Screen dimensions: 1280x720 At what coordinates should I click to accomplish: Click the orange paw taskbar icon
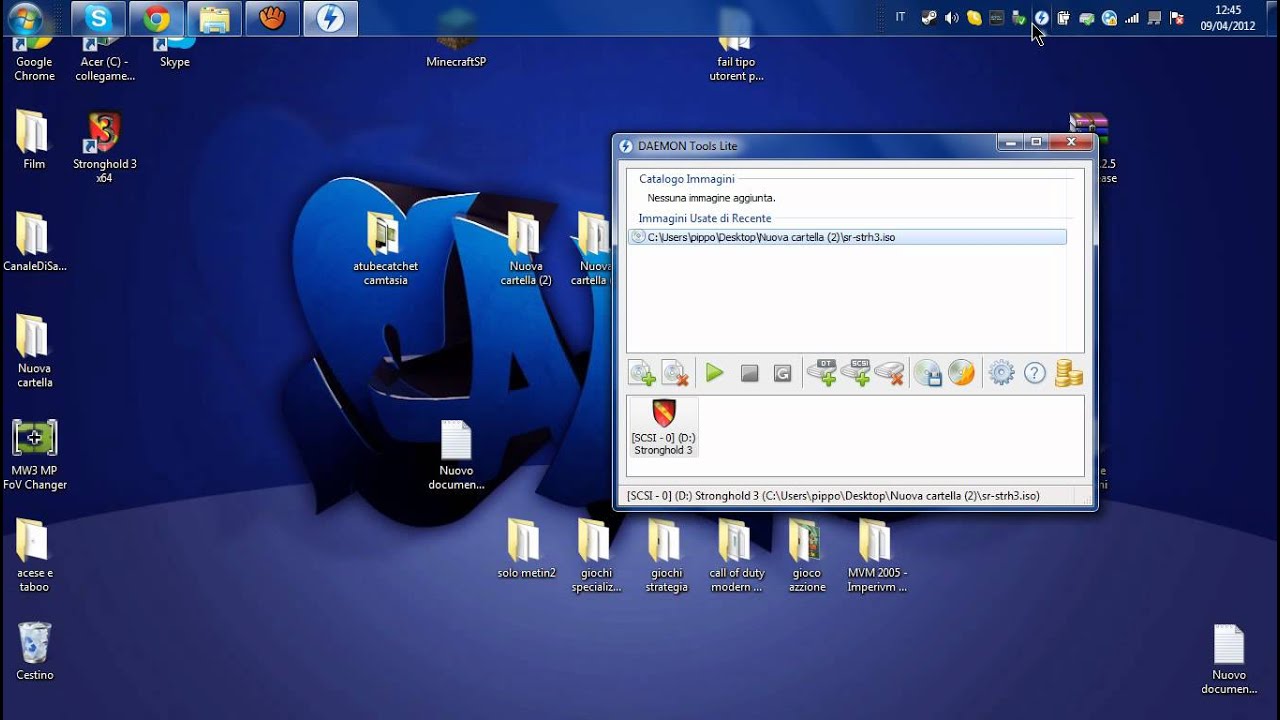coord(272,18)
